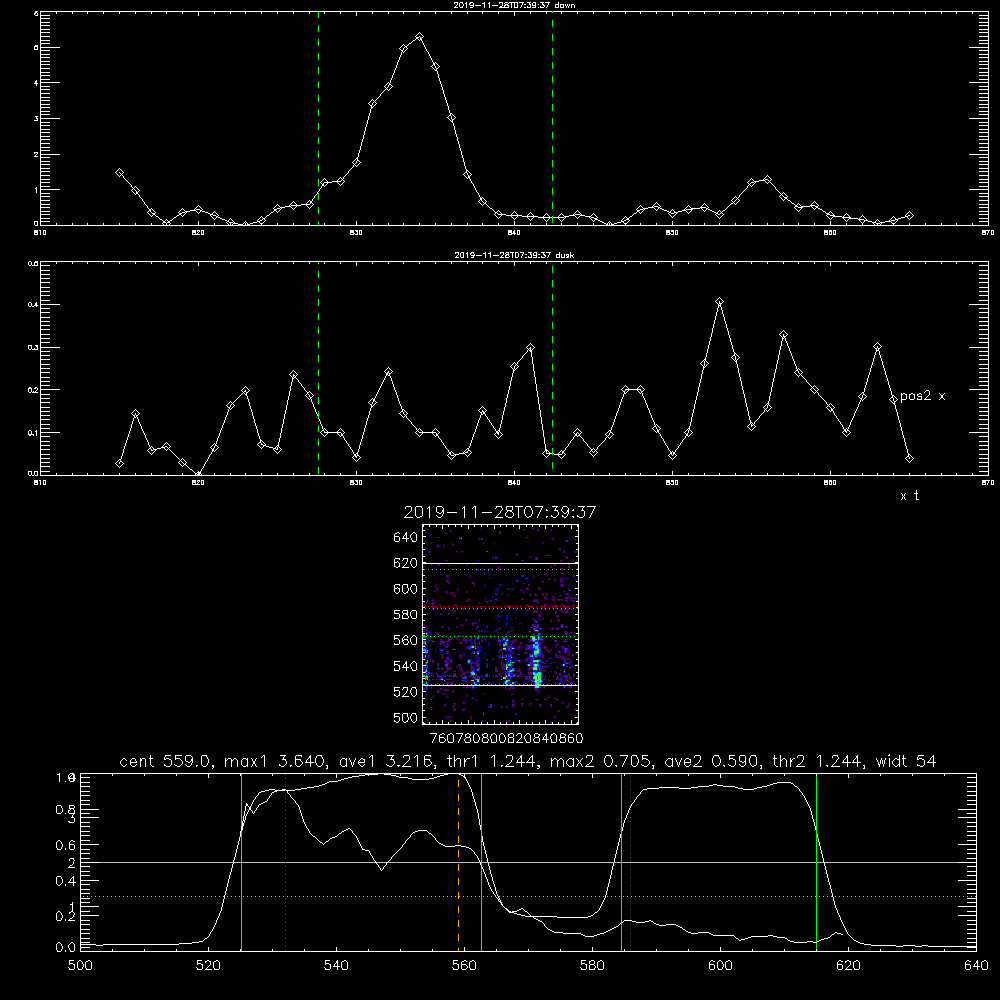Viewport: 1000px width, 1000px height.
Task: Click the lower solid white line in spectrogram
Action: coord(501,686)
